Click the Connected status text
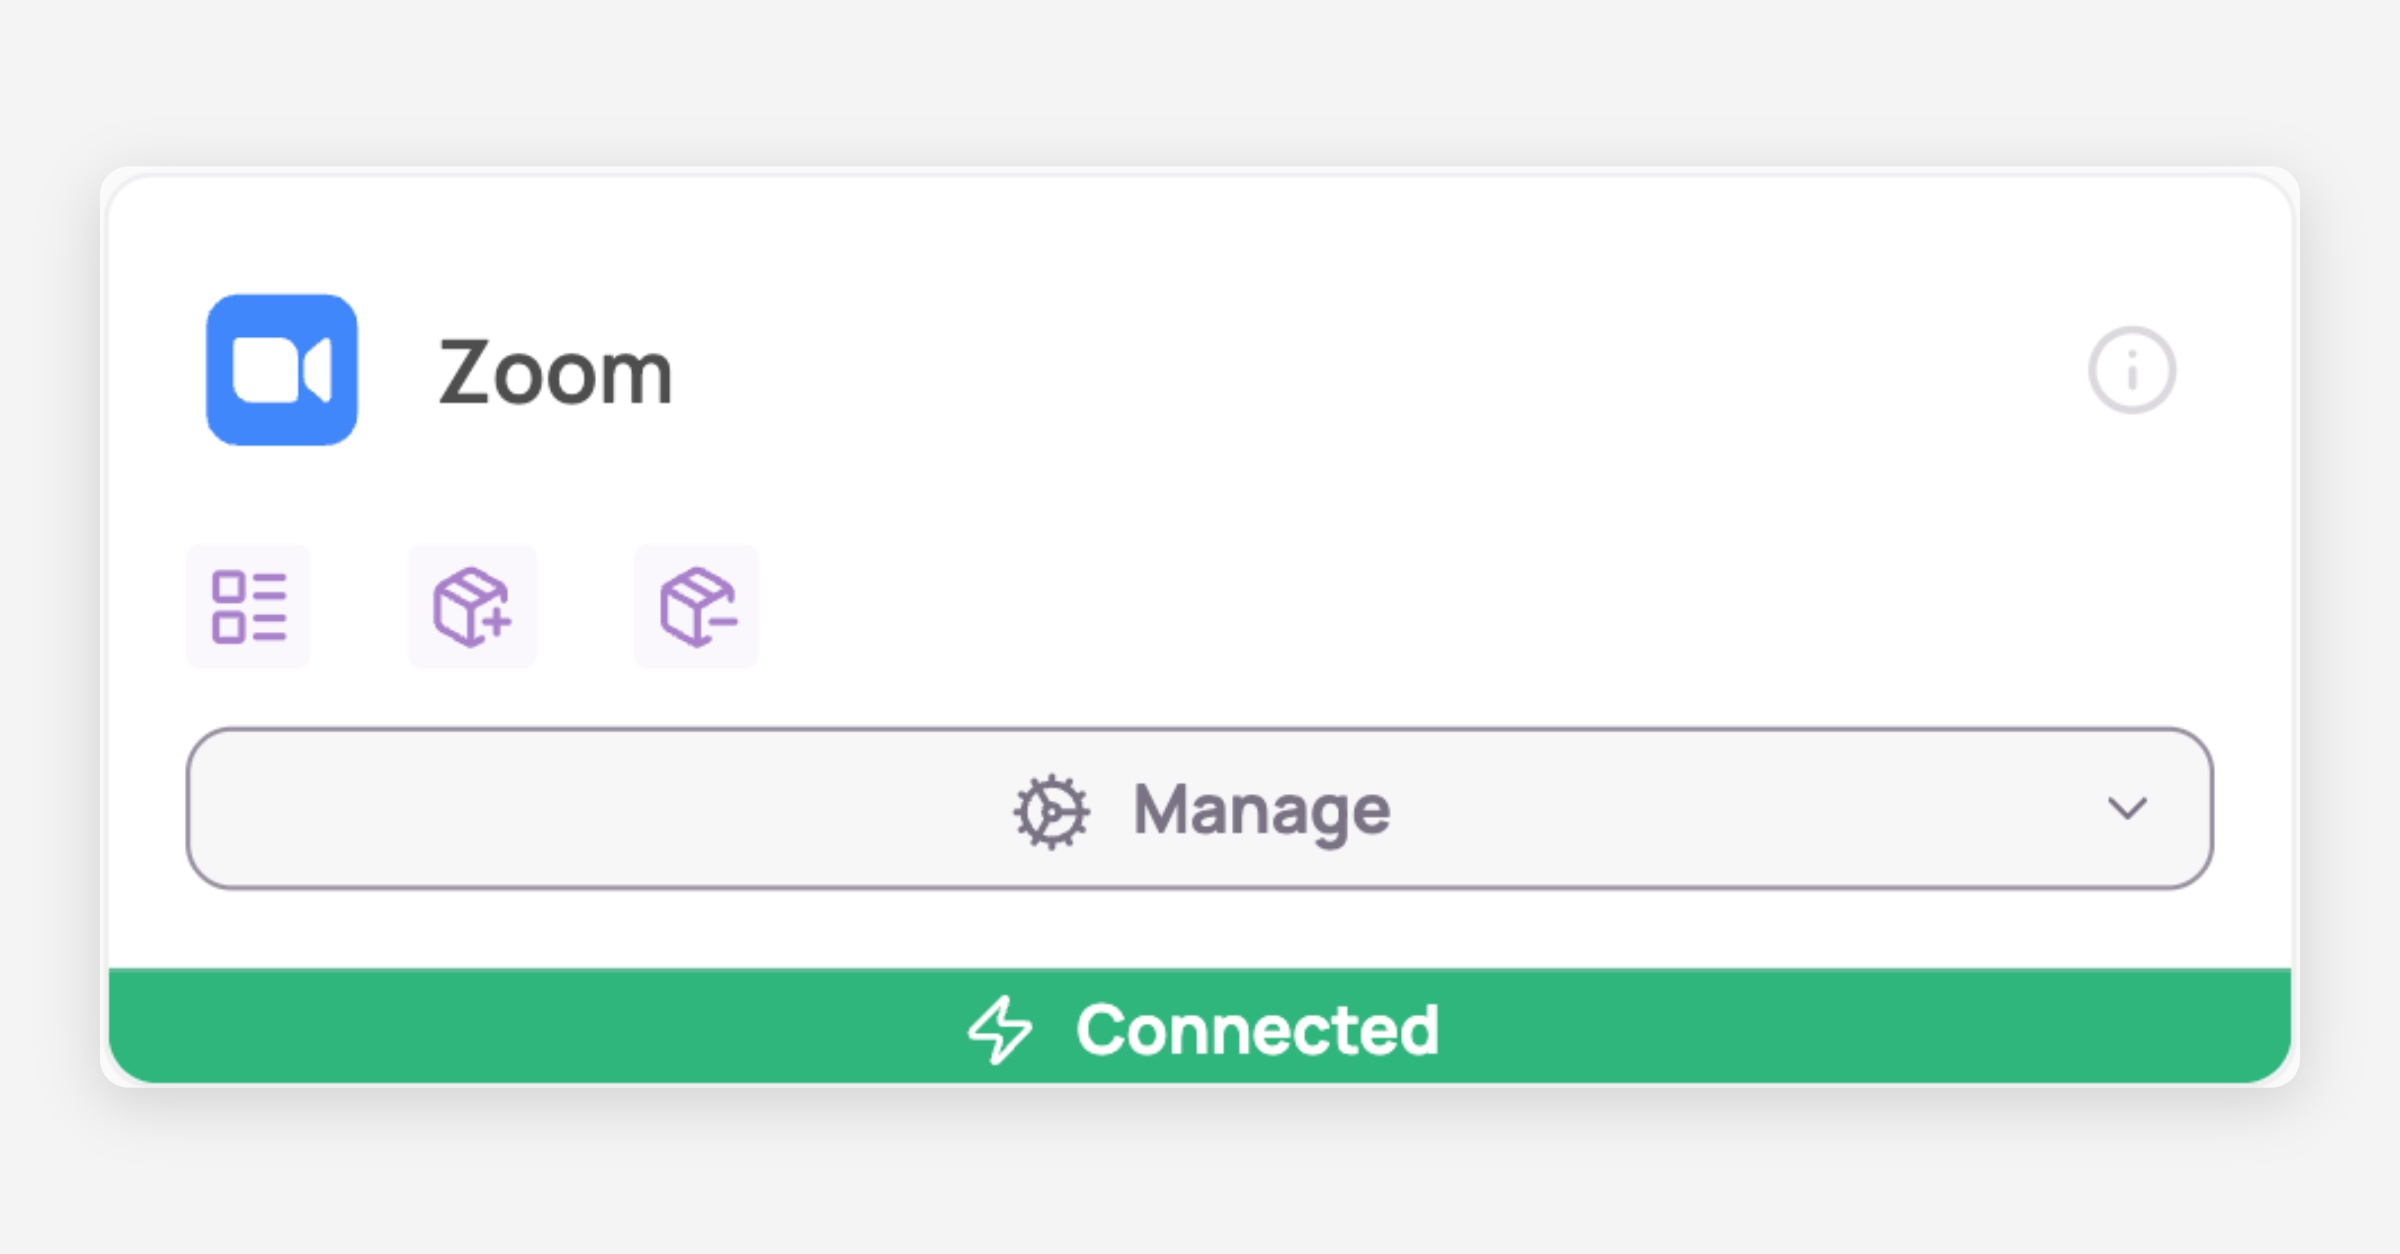 (x=1257, y=1029)
